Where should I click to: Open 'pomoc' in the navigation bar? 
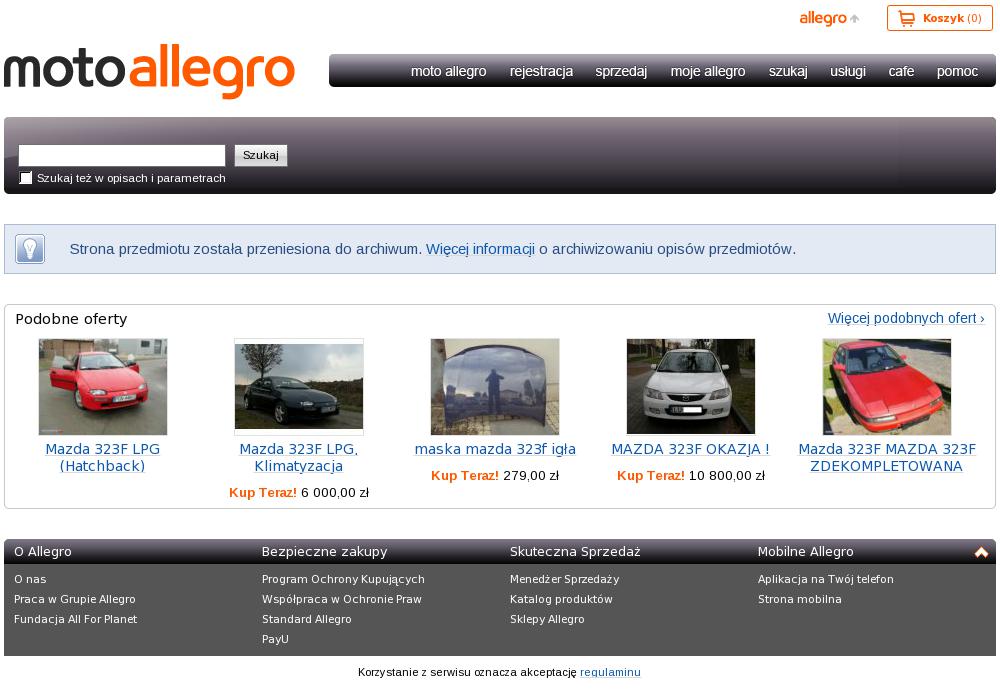(x=957, y=71)
